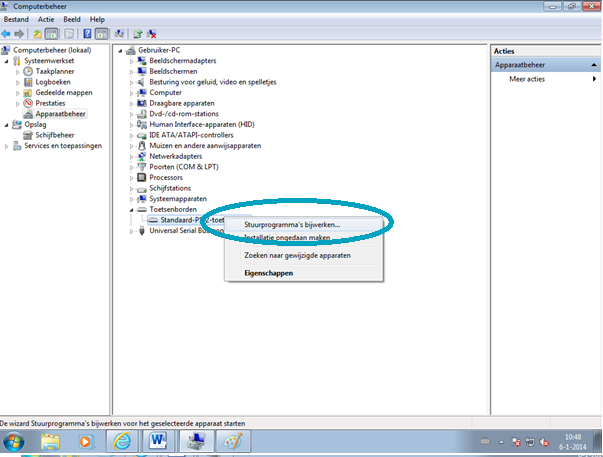Open the Help menu
This screenshot has width=603, height=457.
pyautogui.click(x=97, y=20)
